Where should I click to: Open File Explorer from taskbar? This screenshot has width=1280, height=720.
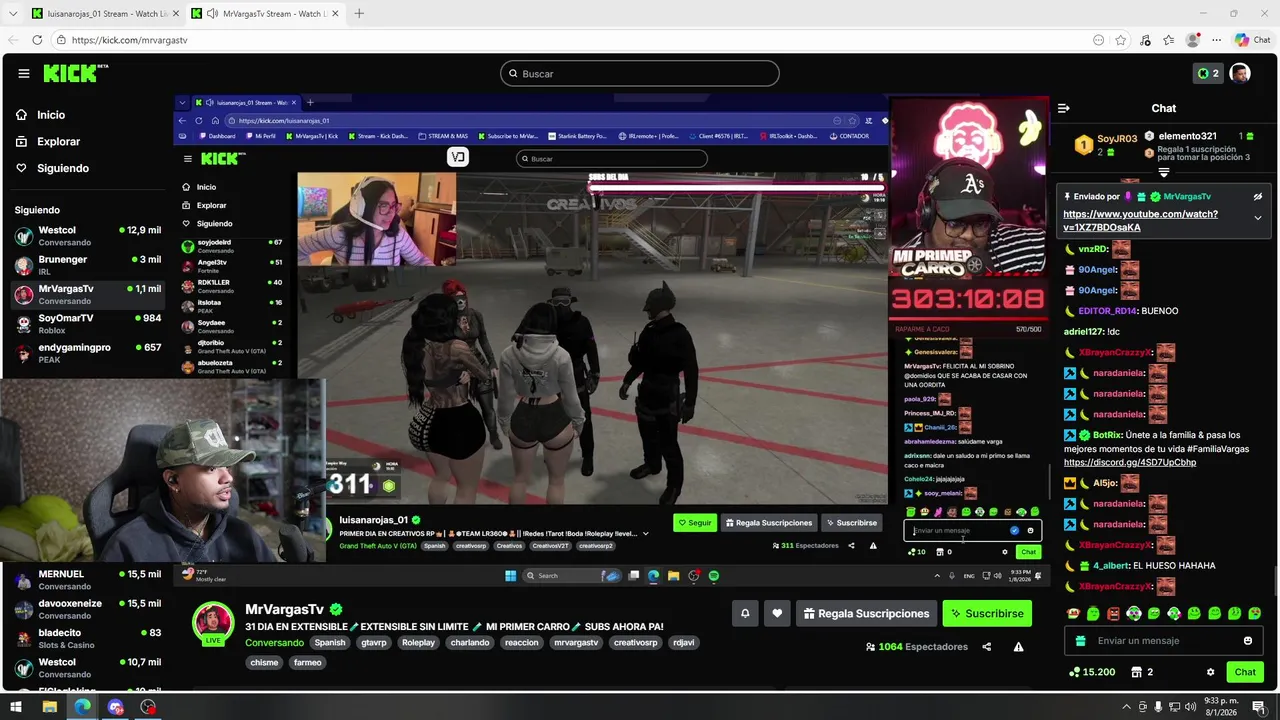pyautogui.click(x=49, y=707)
